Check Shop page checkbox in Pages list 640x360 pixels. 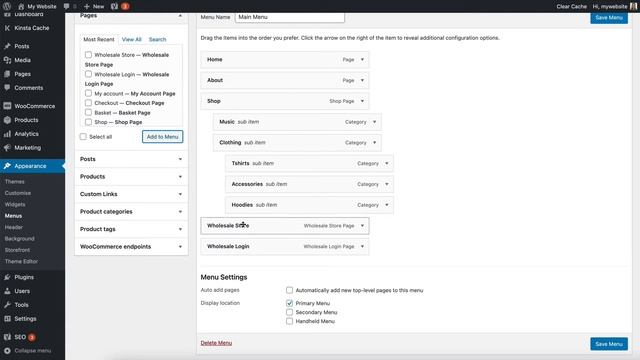pyautogui.click(x=88, y=122)
